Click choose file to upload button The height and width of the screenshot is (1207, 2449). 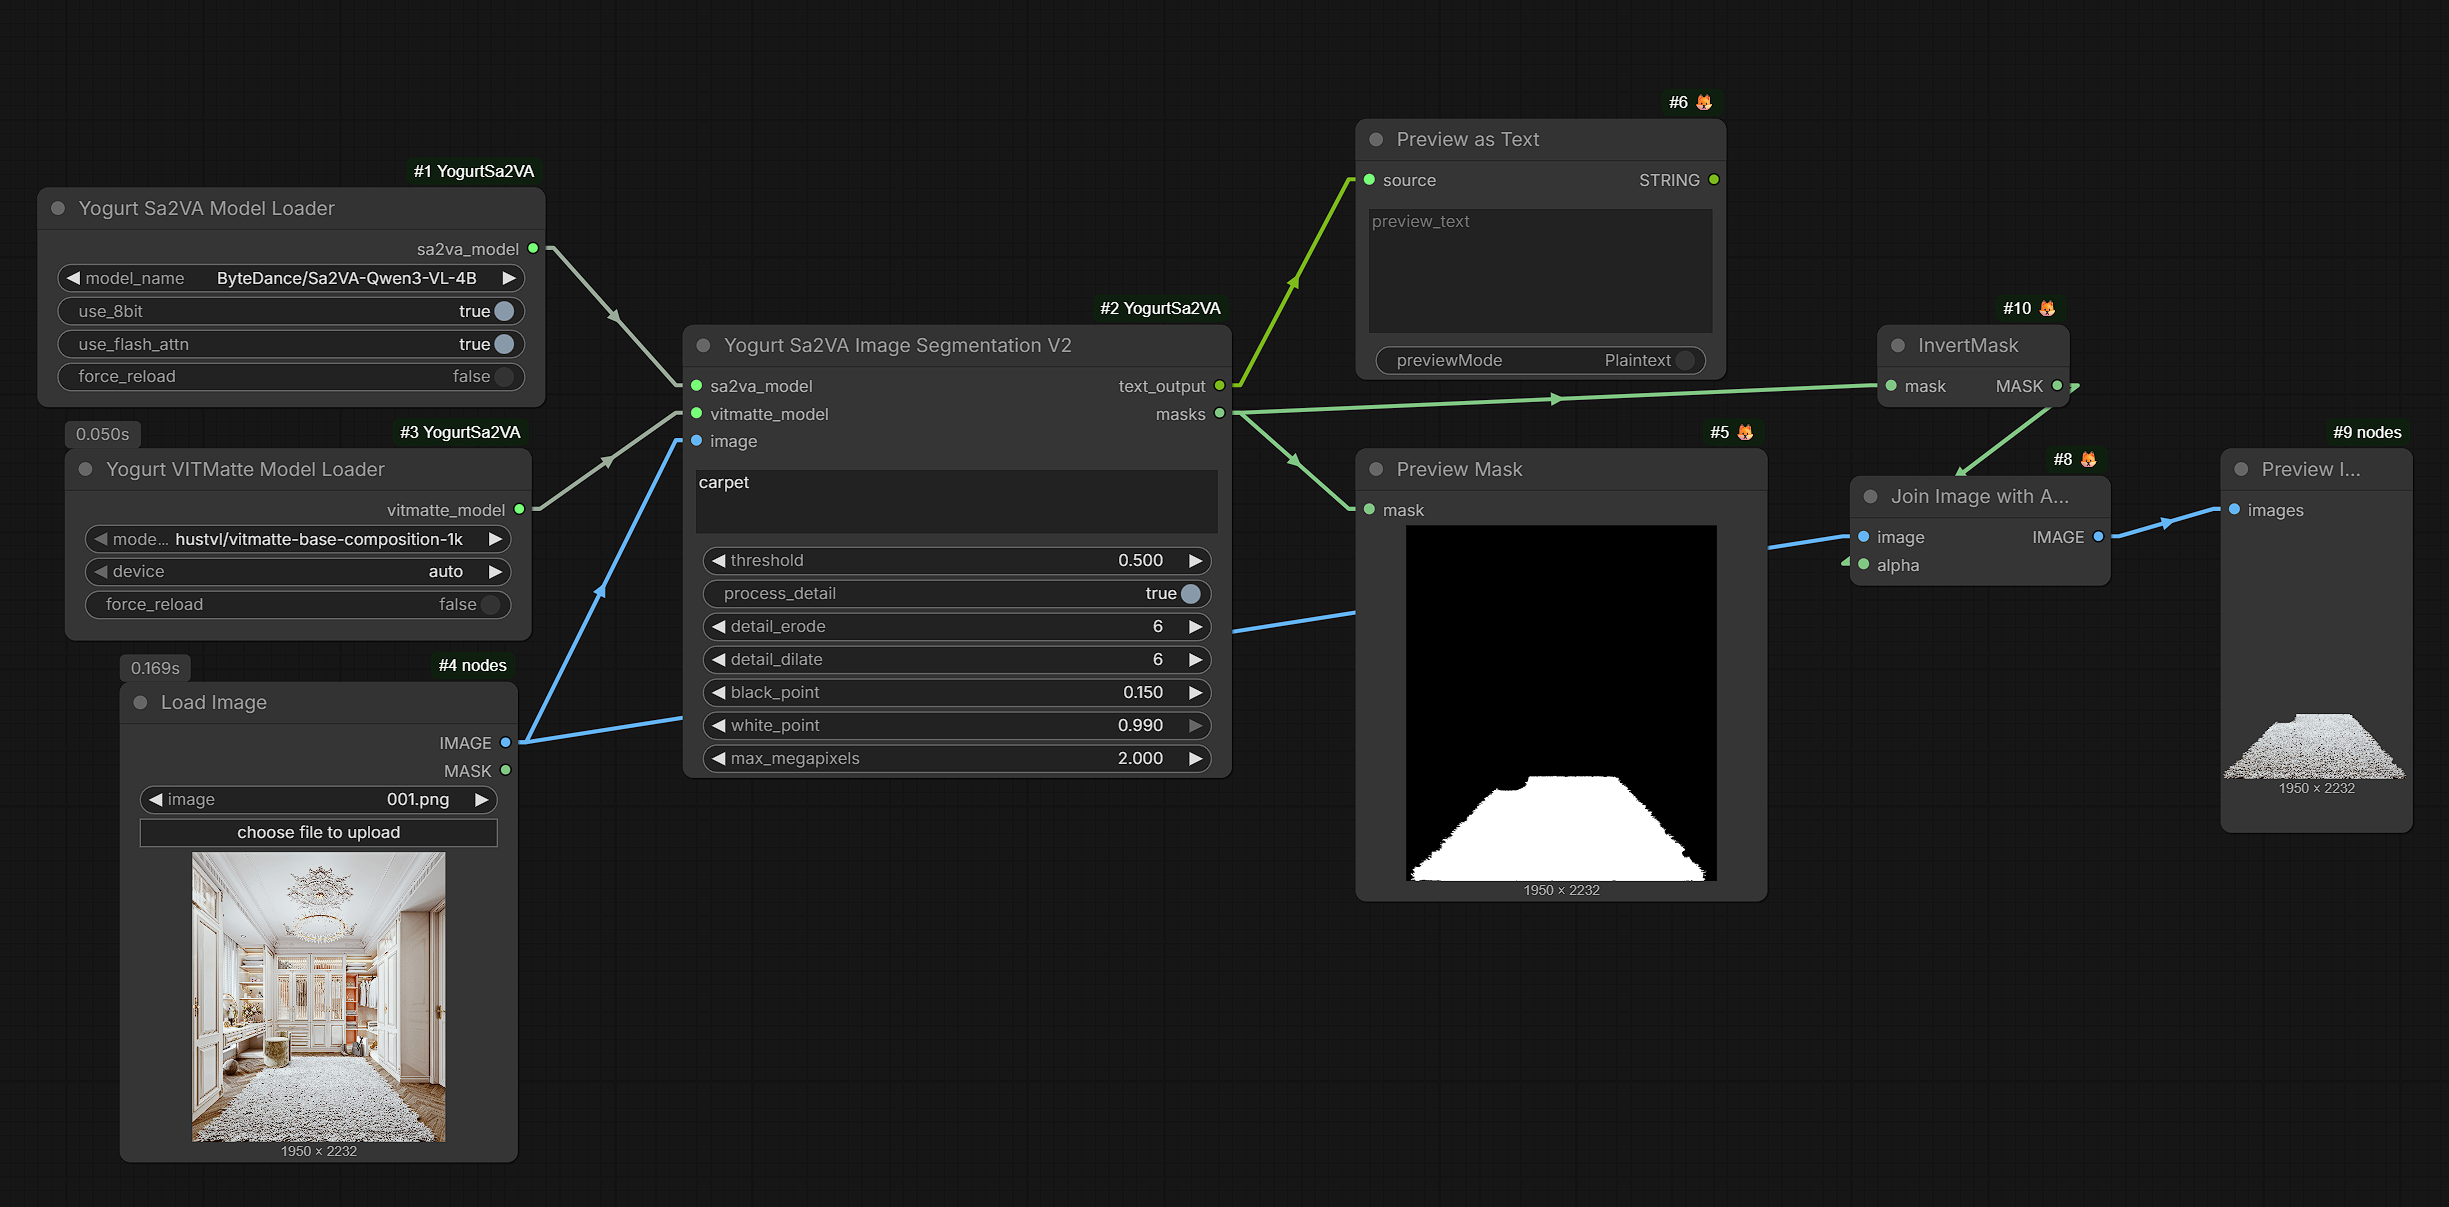click(x=318, y=832)
